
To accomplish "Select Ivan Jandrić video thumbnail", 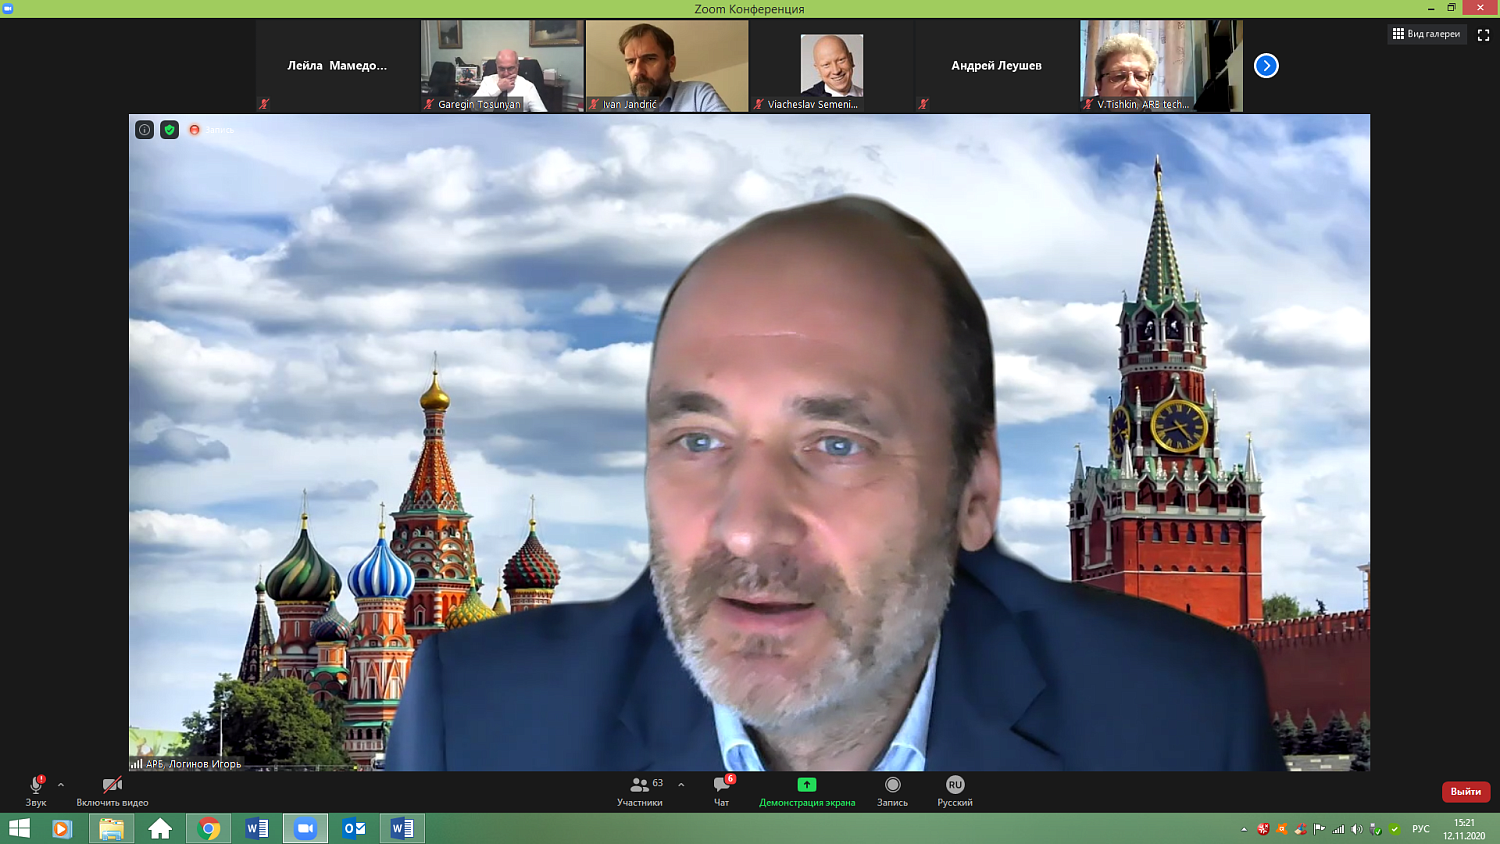I will (x=667, y=66).
